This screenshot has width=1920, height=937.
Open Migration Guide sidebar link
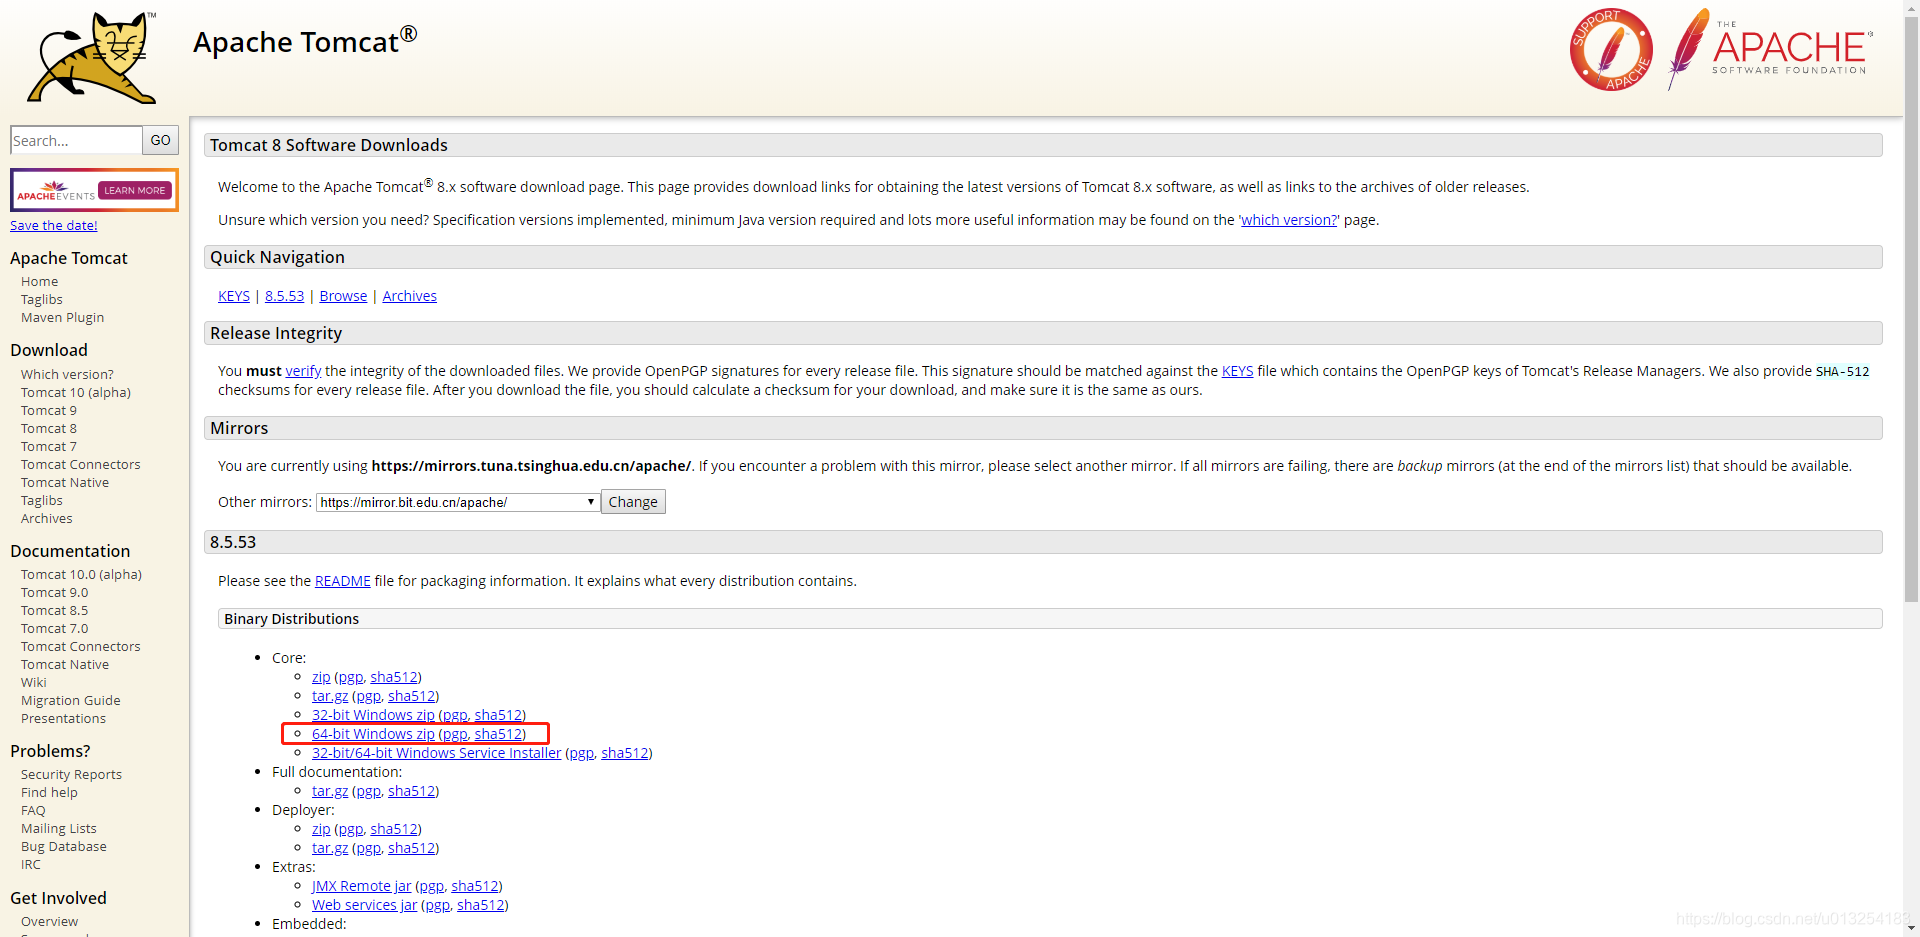pyautogui.click(x=70, y=701)
